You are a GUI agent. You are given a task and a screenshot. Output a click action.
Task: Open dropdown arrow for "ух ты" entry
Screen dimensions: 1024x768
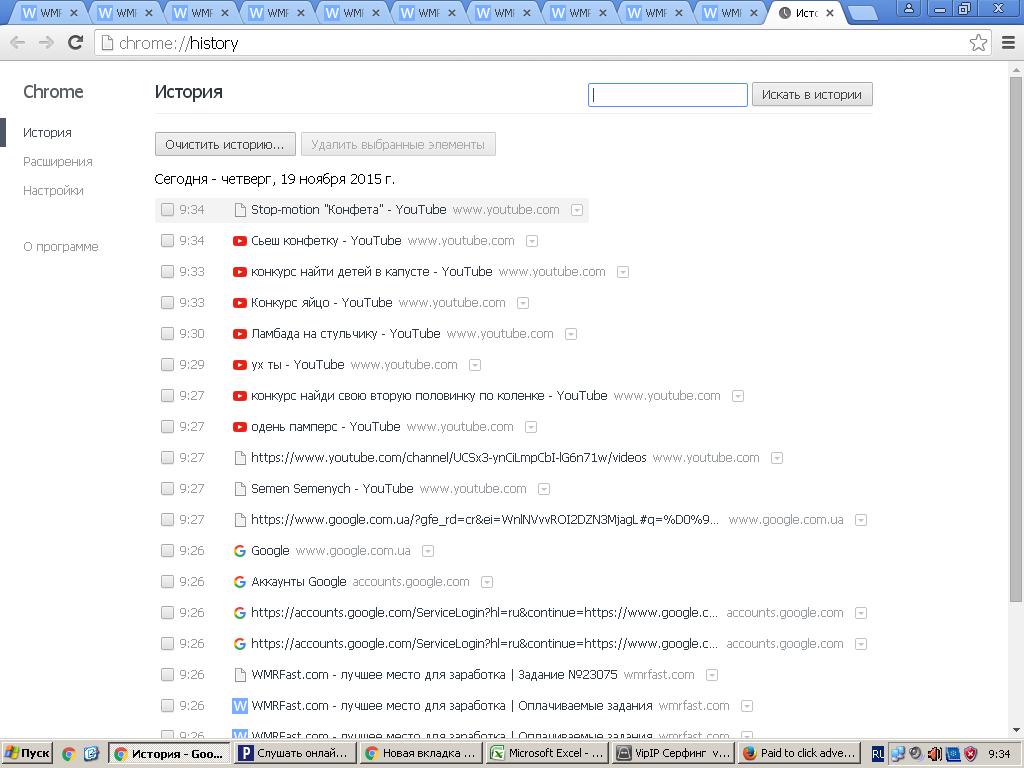click(x=475, y=366)
